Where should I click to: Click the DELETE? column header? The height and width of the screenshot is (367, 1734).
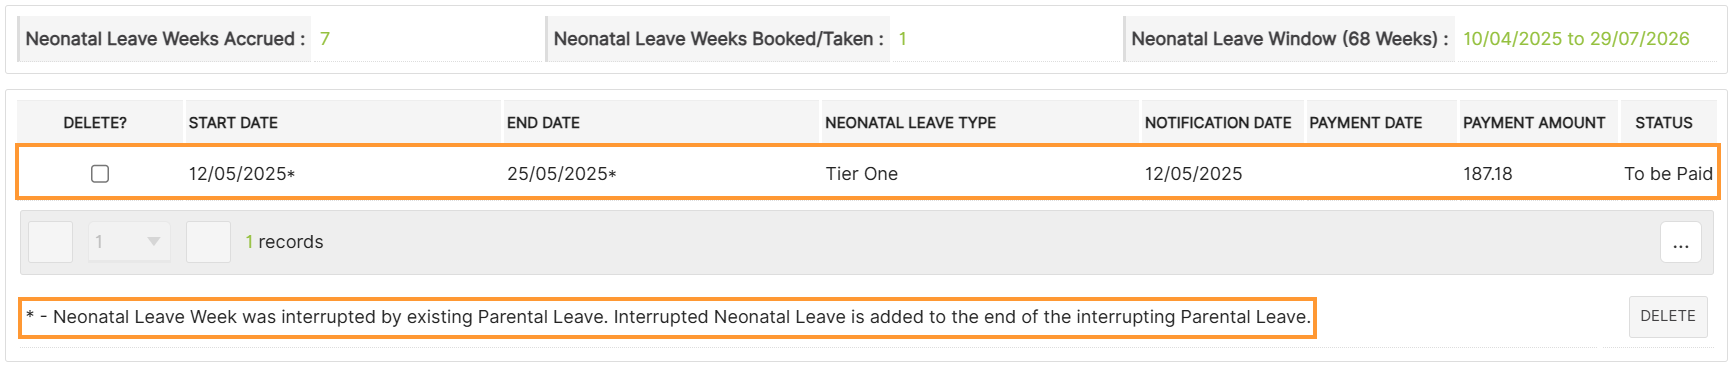(95, 123)
